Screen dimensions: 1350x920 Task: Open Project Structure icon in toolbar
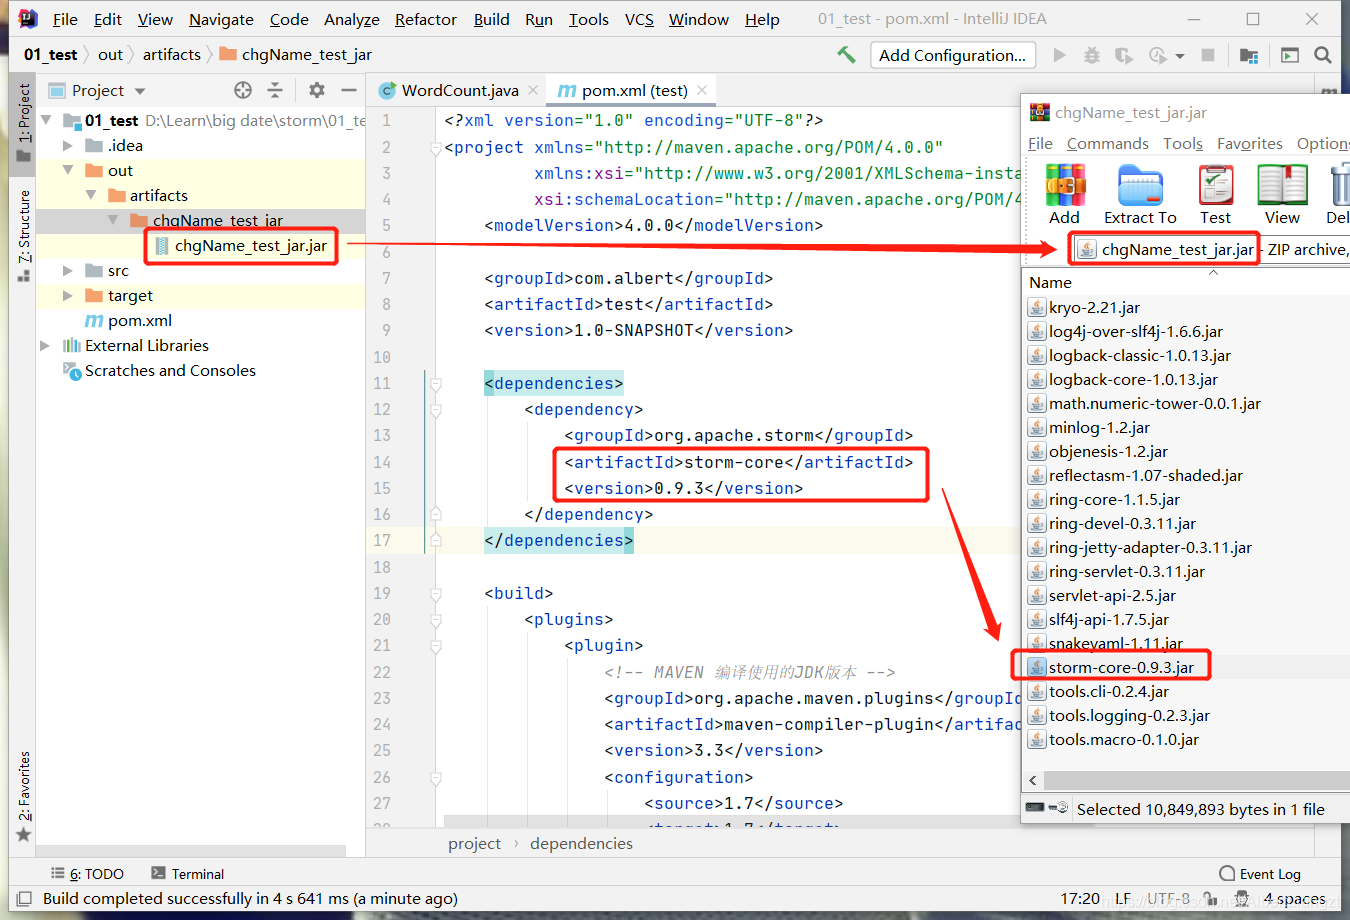1249,55
